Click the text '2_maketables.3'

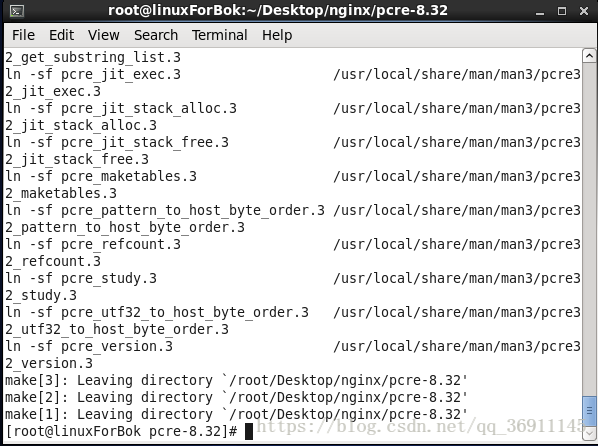[x=61, y=193]
